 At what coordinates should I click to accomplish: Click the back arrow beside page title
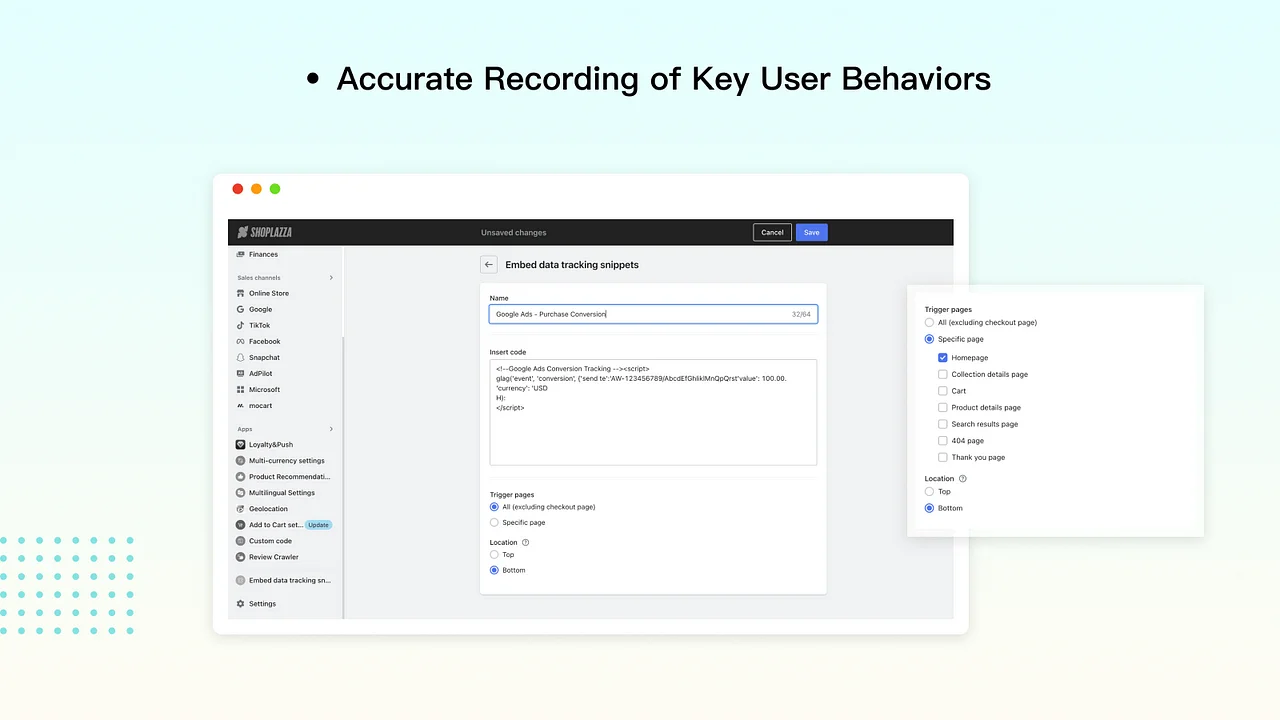(488, 265)
